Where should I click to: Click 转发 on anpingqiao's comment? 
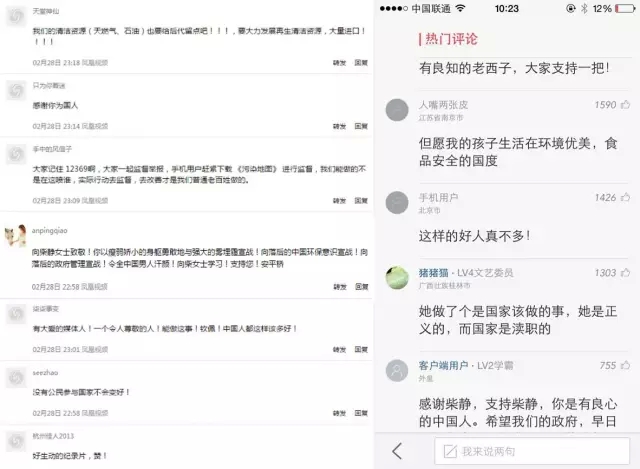click(340, 287)
